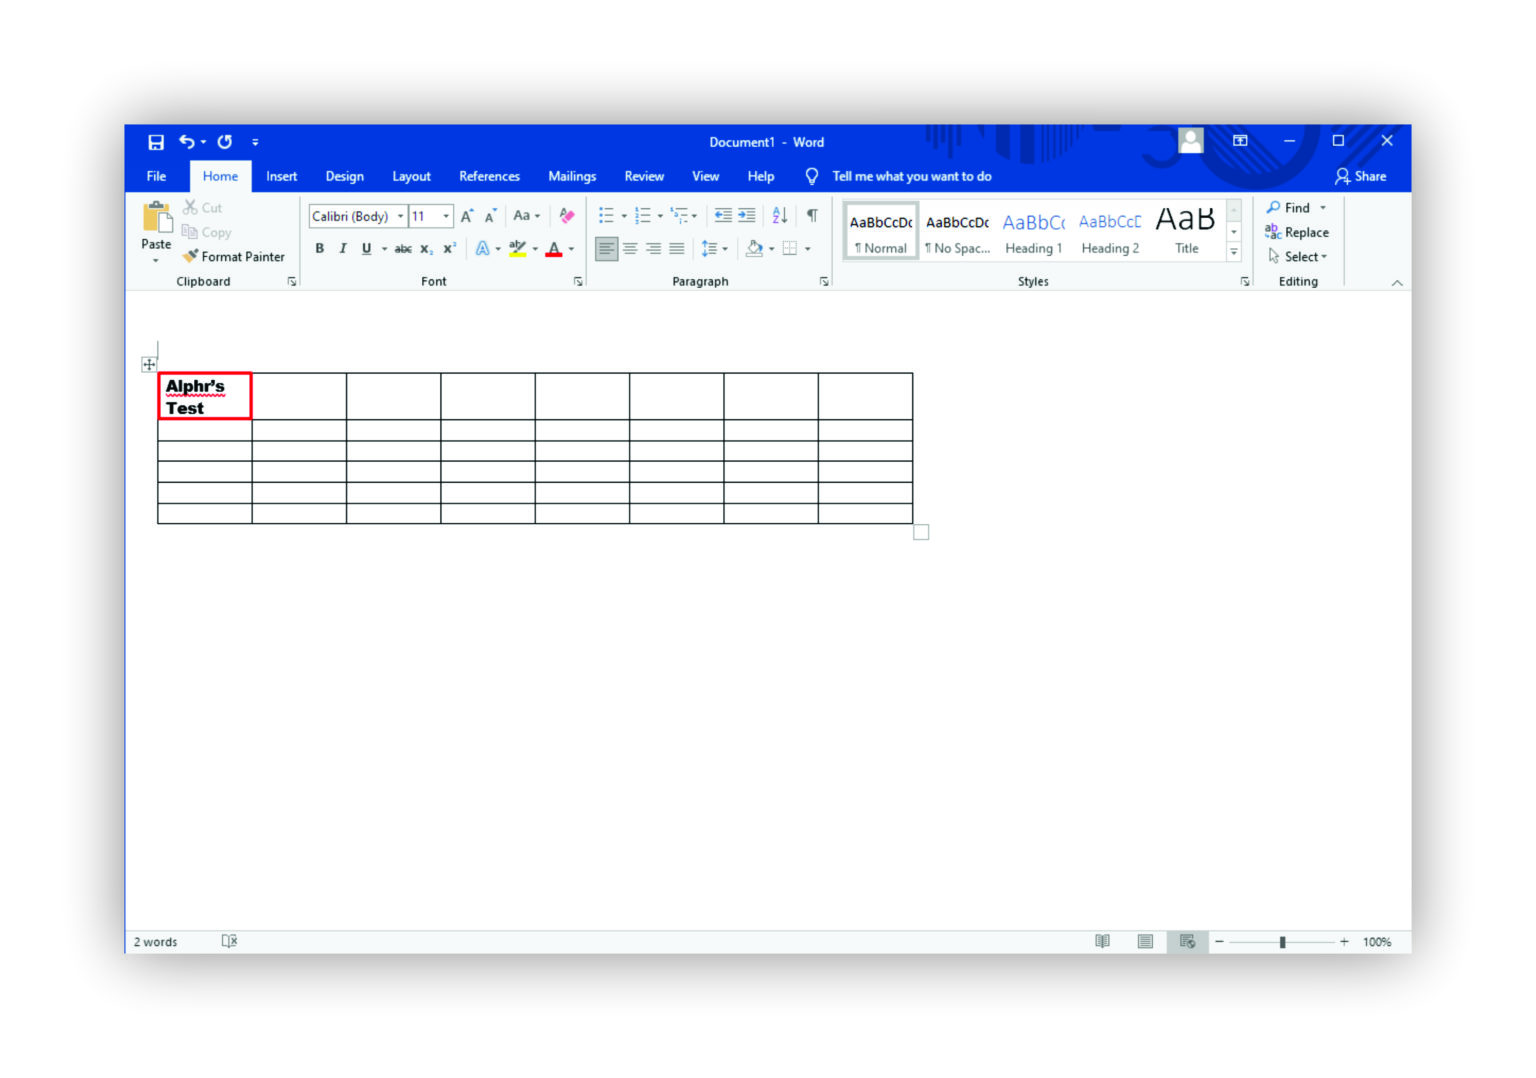Viewport: 1536px width, 1078px height.
Task: Click the Replace button in Editing group
Action: tap(1297, 232)
